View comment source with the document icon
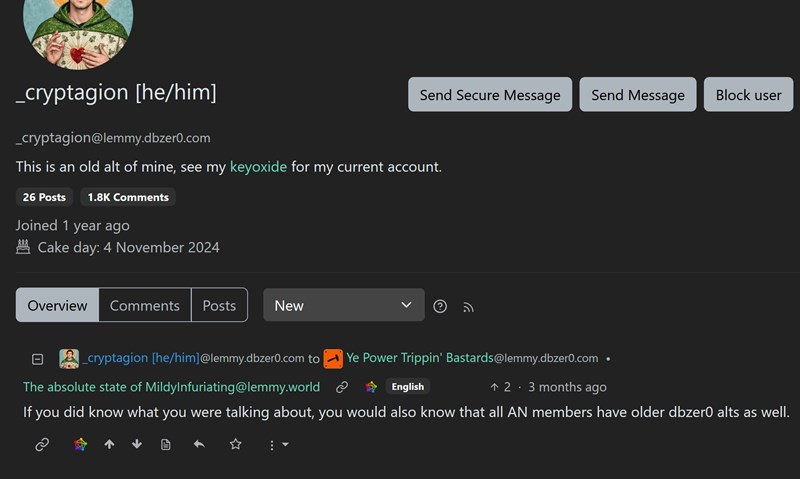The width and height of the screenshot is (800, 479). (166, 444)
